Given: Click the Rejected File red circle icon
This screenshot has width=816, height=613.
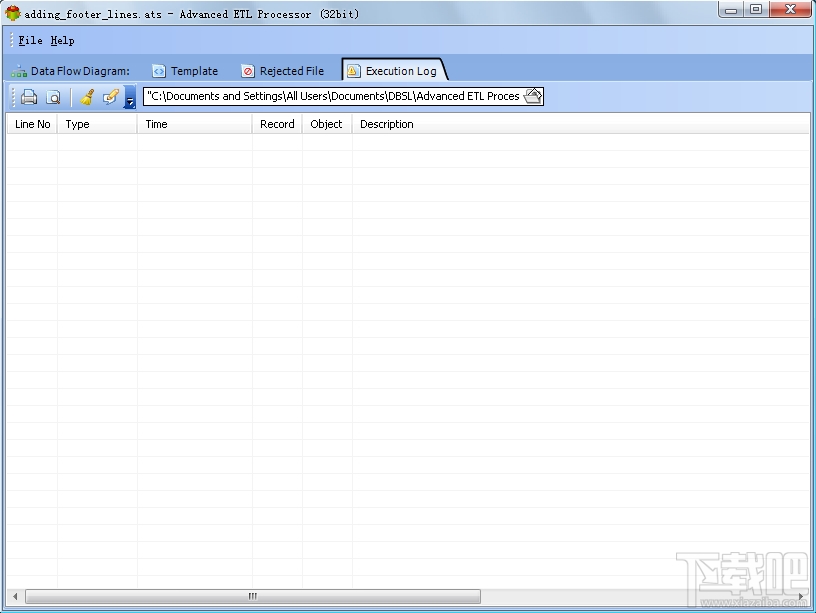Looking at the screenshot, I should pyautogui.click(x=248, y=70).
